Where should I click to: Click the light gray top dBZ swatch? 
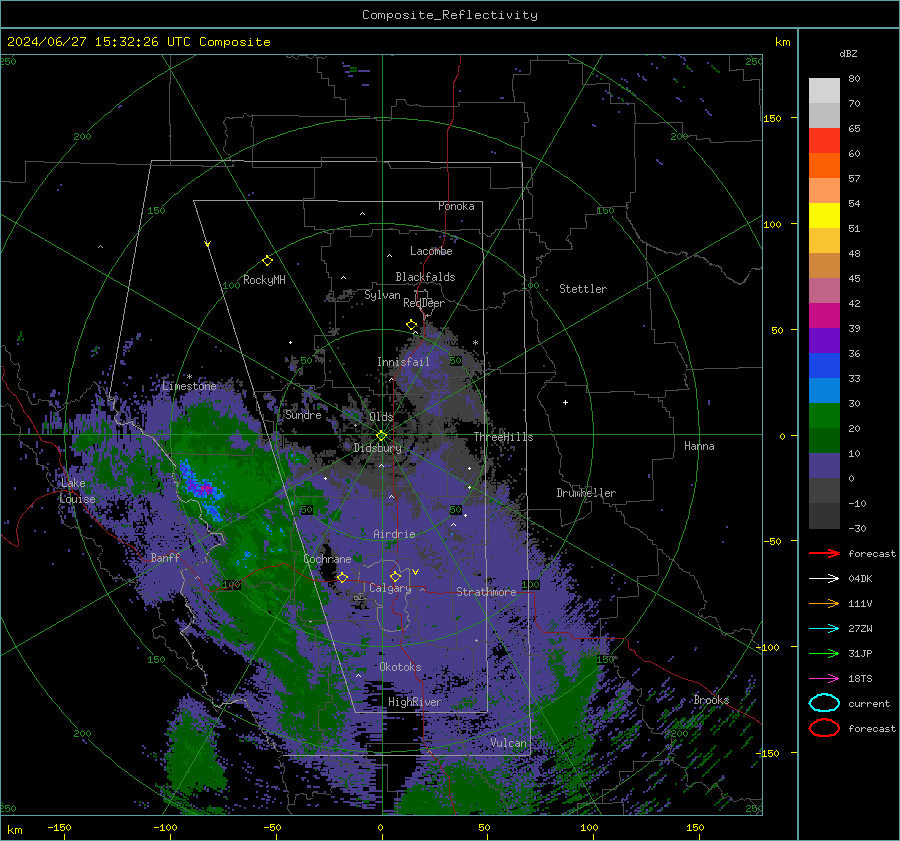tap(824, 90)
